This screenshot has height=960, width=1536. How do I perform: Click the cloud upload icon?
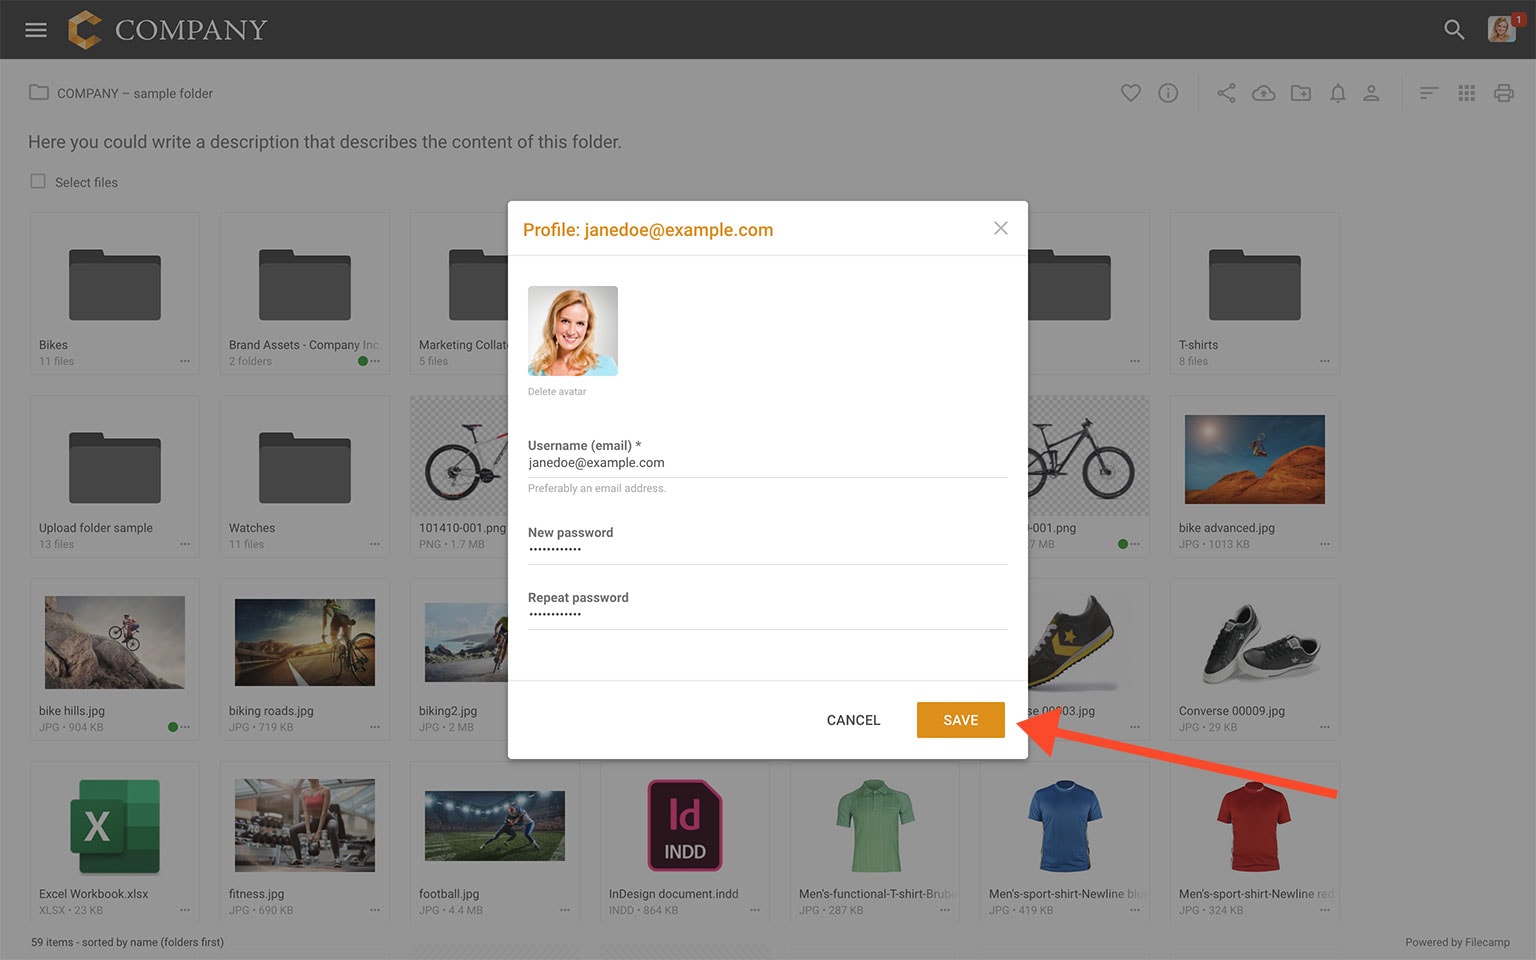click(x=1264, y=93)
